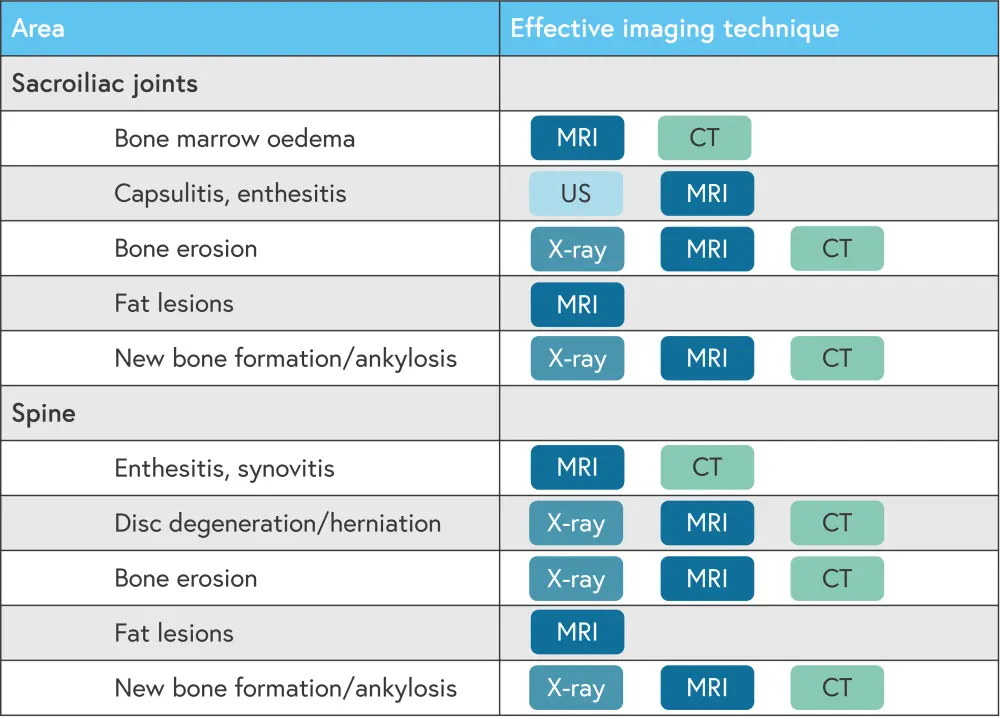Viewport: 1000px width, 719px height.
Task: Select the Spine section heading
Action: (x=44, y=413)
